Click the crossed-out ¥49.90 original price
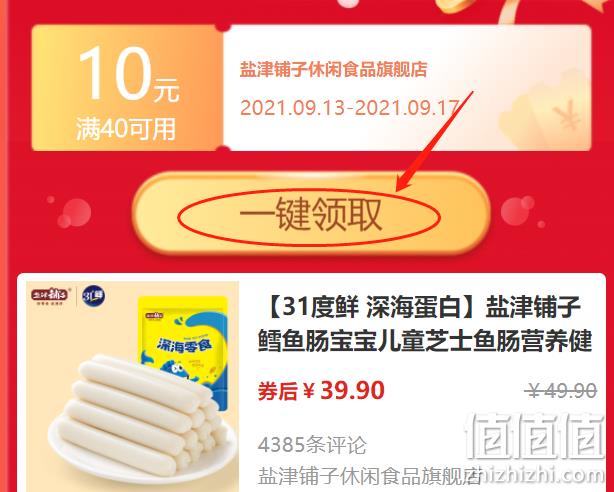The image size is (614, 492). coord(561,390)
